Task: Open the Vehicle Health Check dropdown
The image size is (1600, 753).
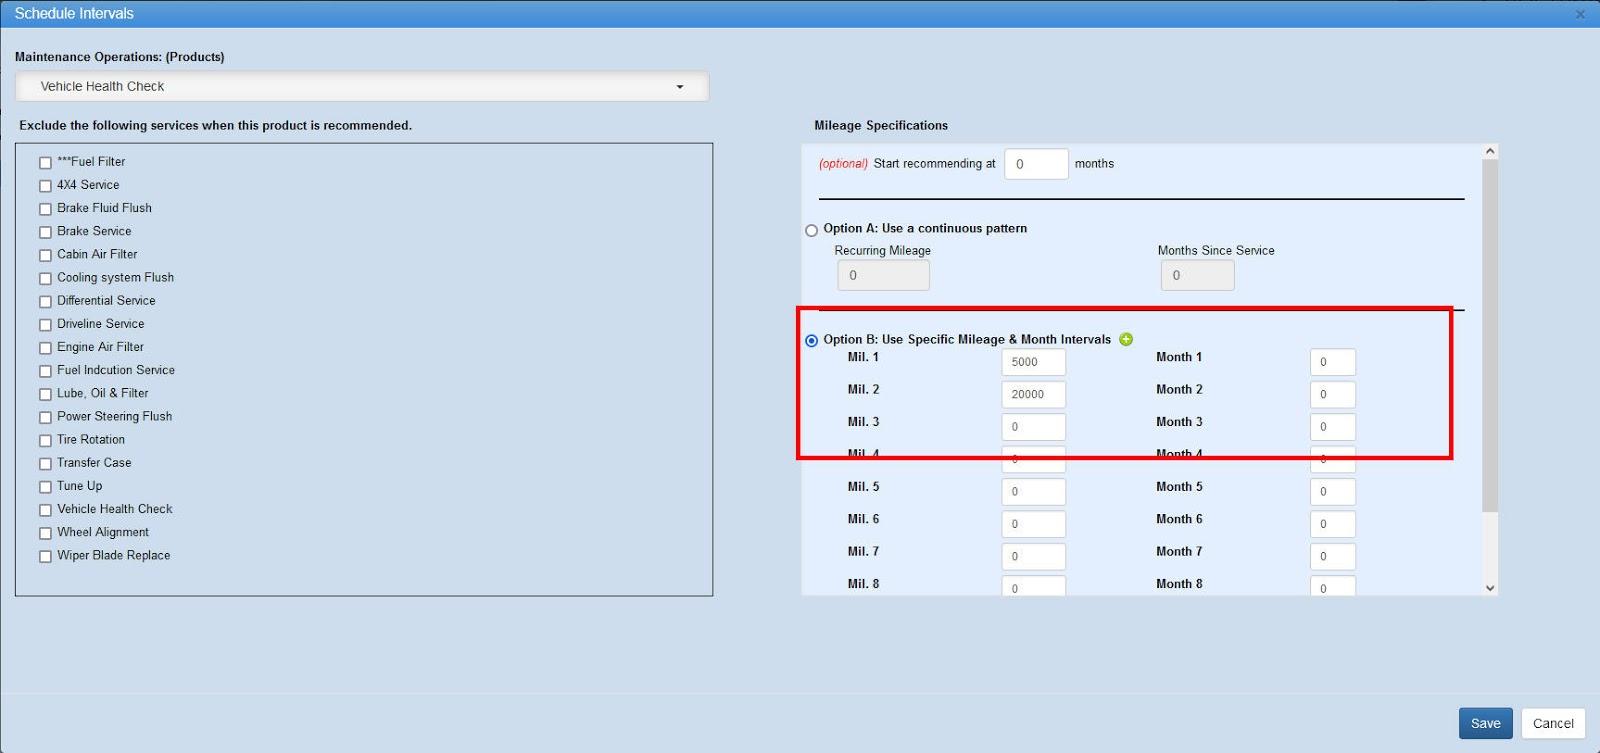Action: pyautogui.click(x=362, y=87)
